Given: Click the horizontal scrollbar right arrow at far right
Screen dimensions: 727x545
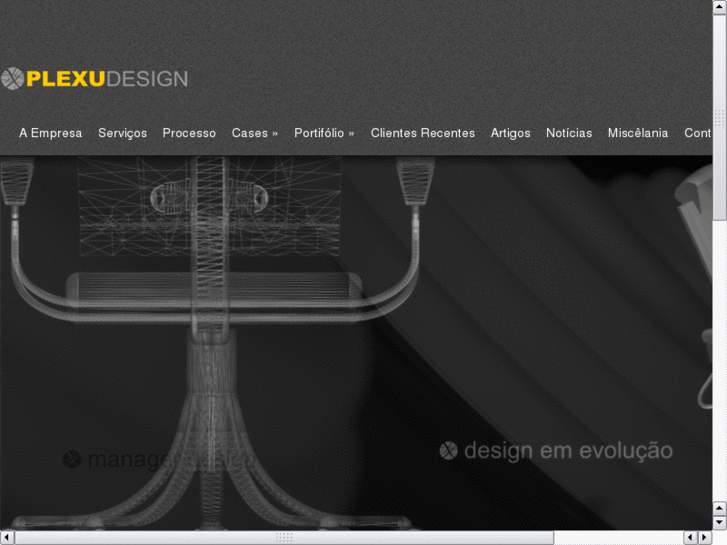Looking at the screenshot, I should (x=705, y=538).
